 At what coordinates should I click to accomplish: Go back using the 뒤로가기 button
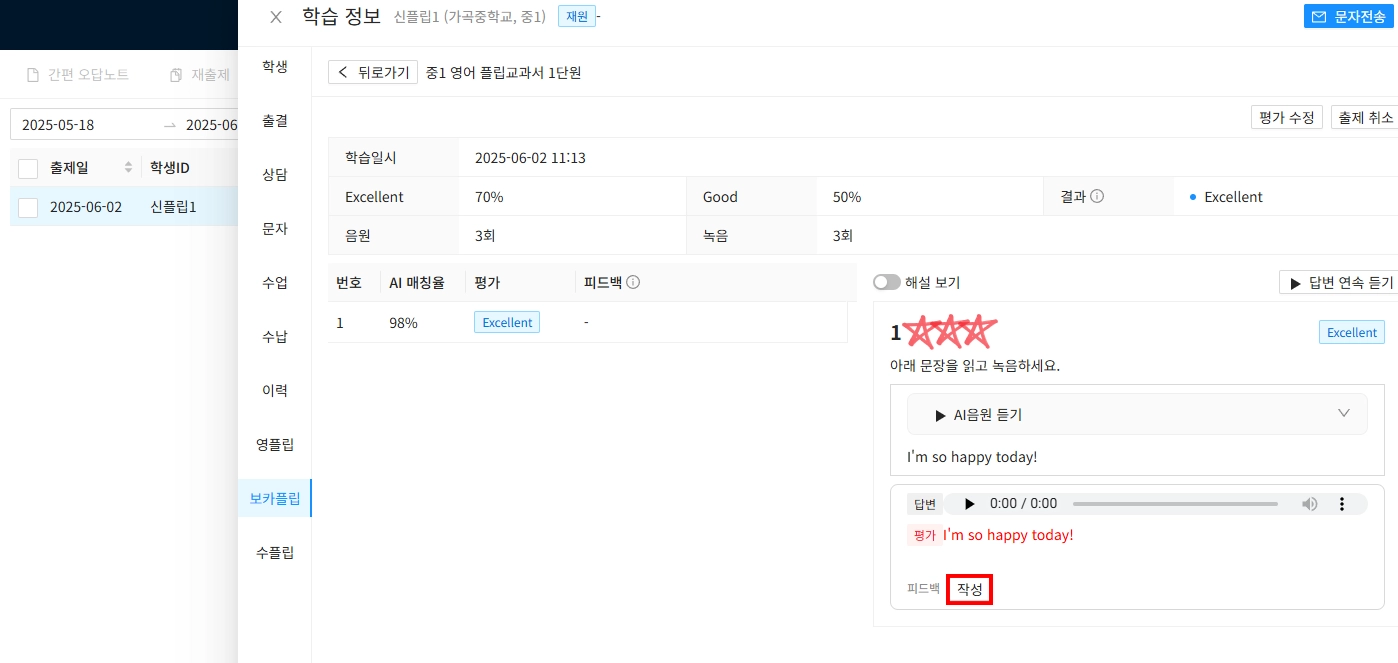[373, 72]
